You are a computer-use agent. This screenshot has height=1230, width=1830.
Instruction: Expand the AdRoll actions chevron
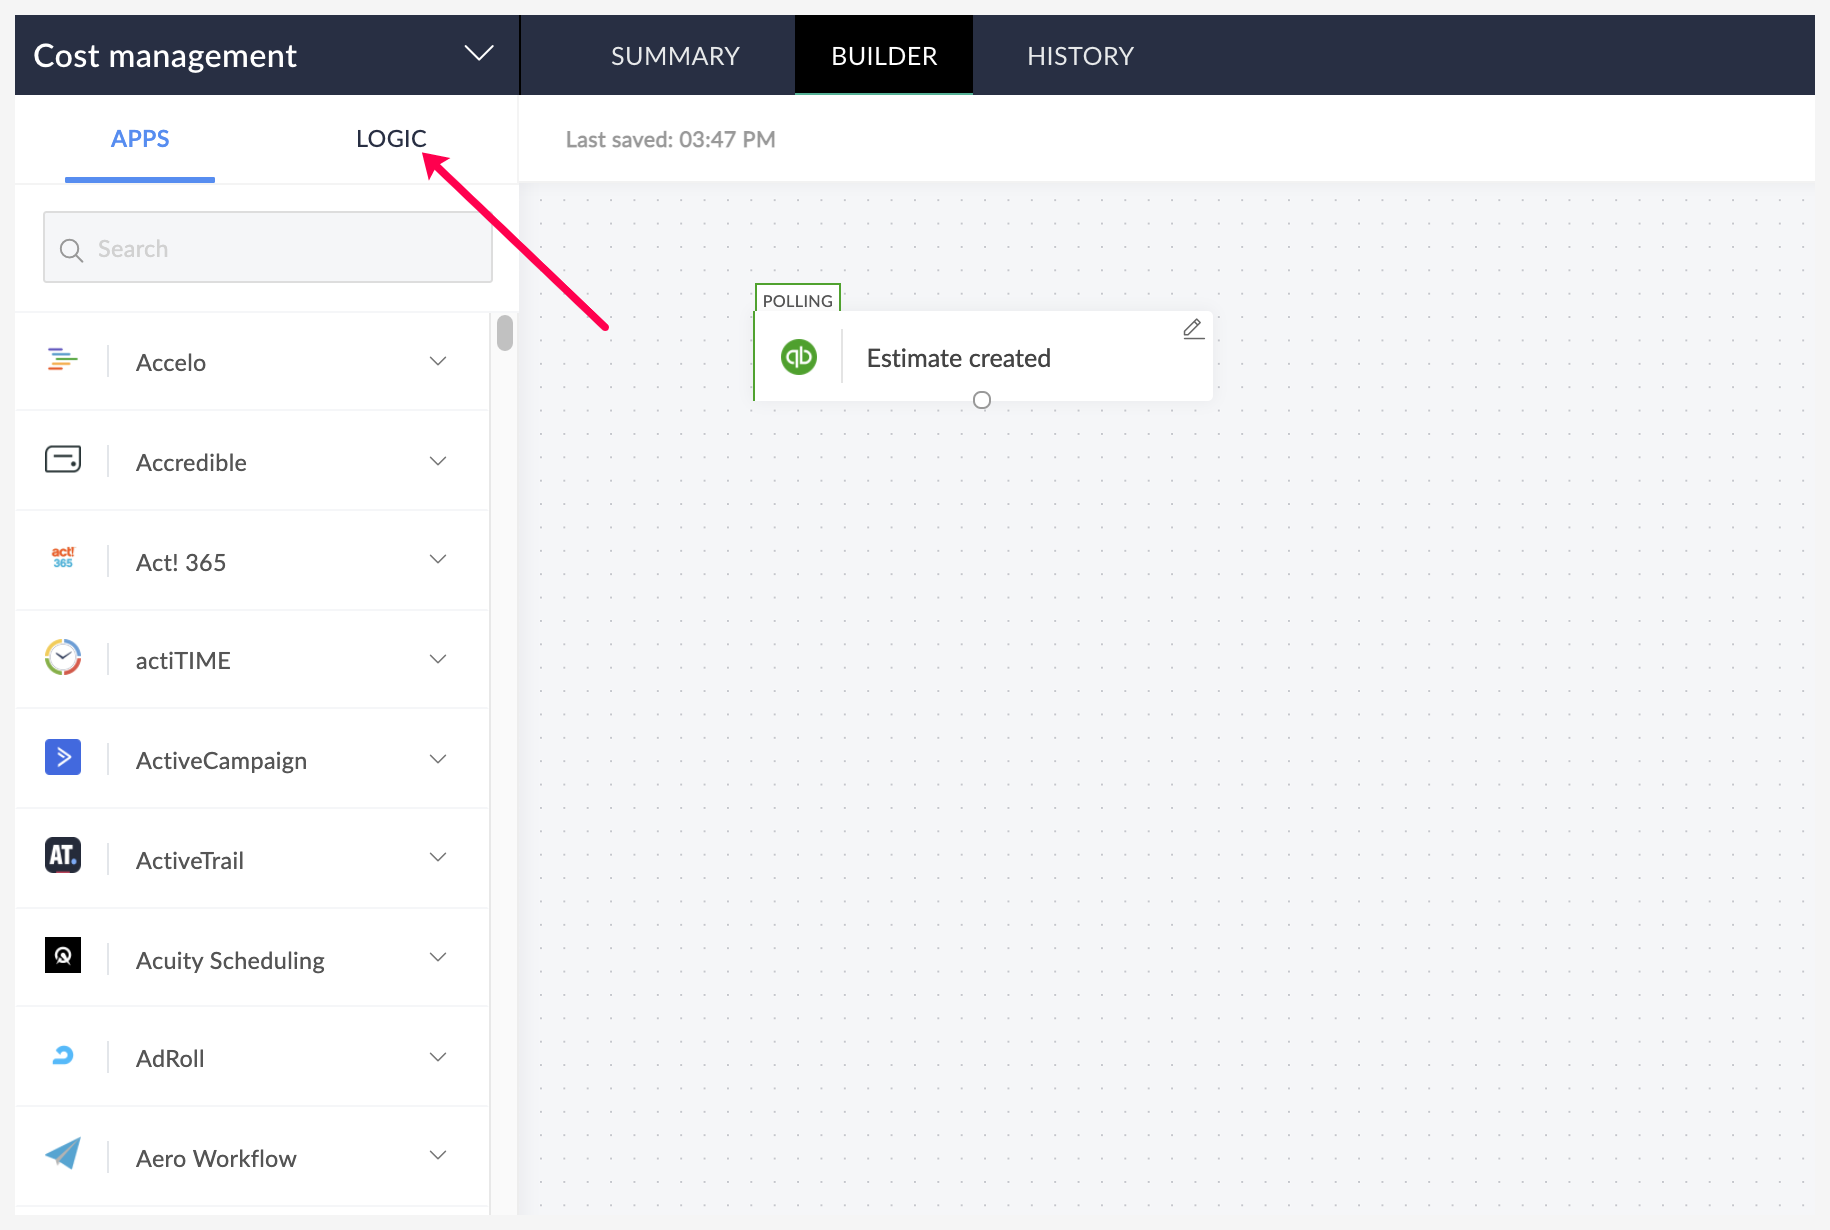click(438, 1057)
